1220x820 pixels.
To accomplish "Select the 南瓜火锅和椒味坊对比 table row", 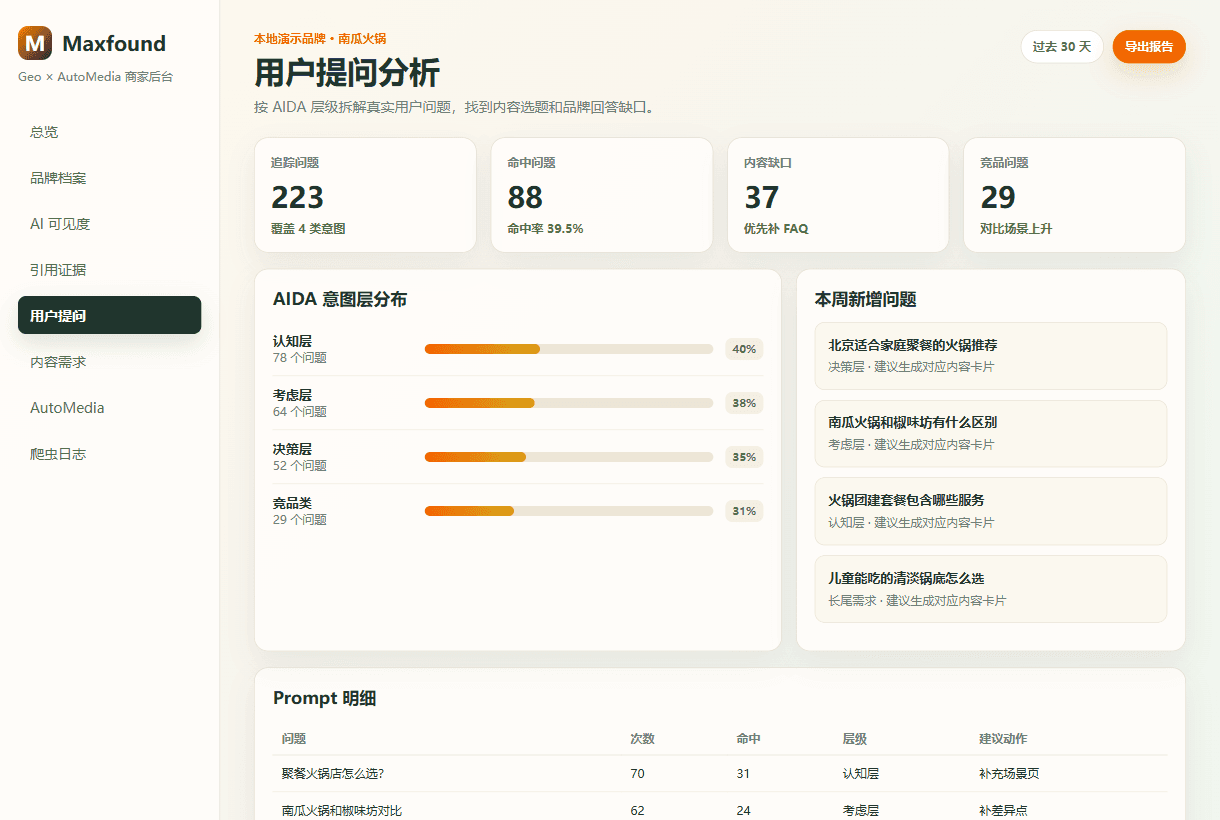I will pyautogui.click(x=720, y=808).
